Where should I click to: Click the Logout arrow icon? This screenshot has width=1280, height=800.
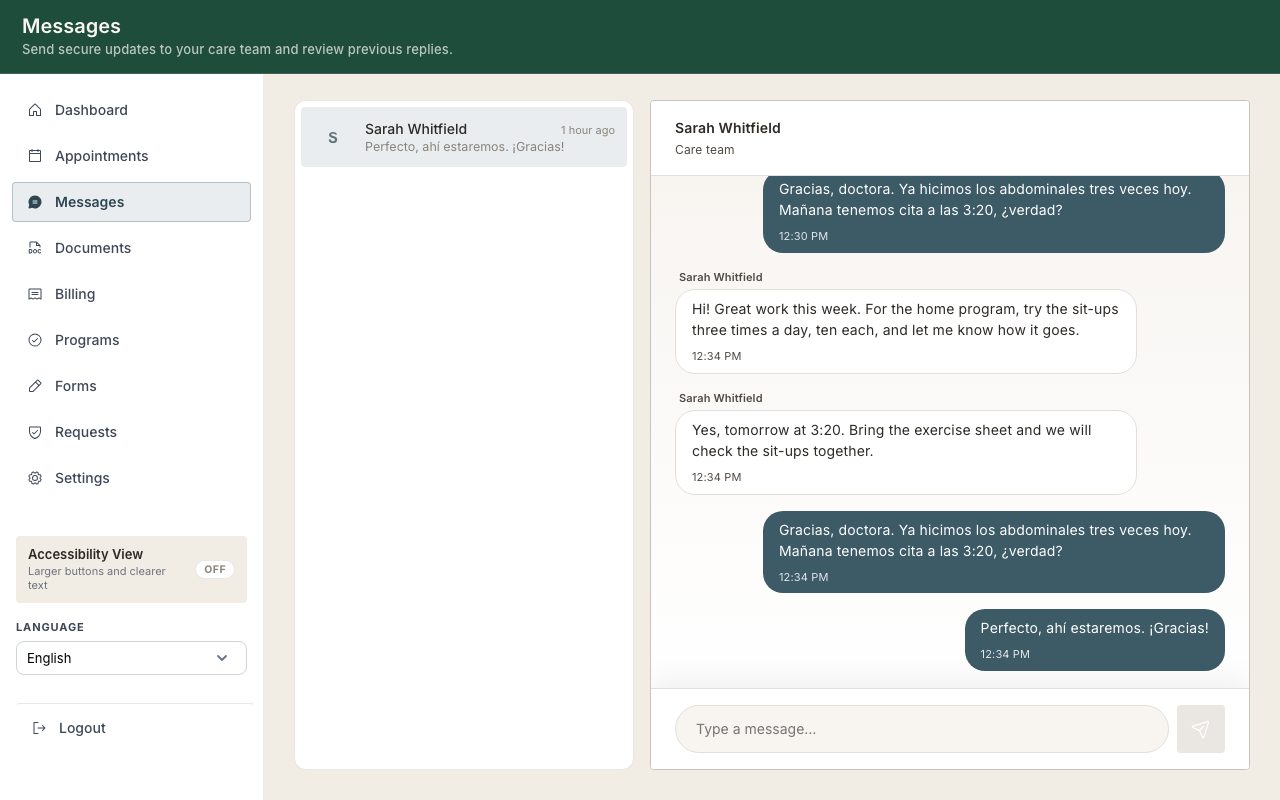[39, 728]
